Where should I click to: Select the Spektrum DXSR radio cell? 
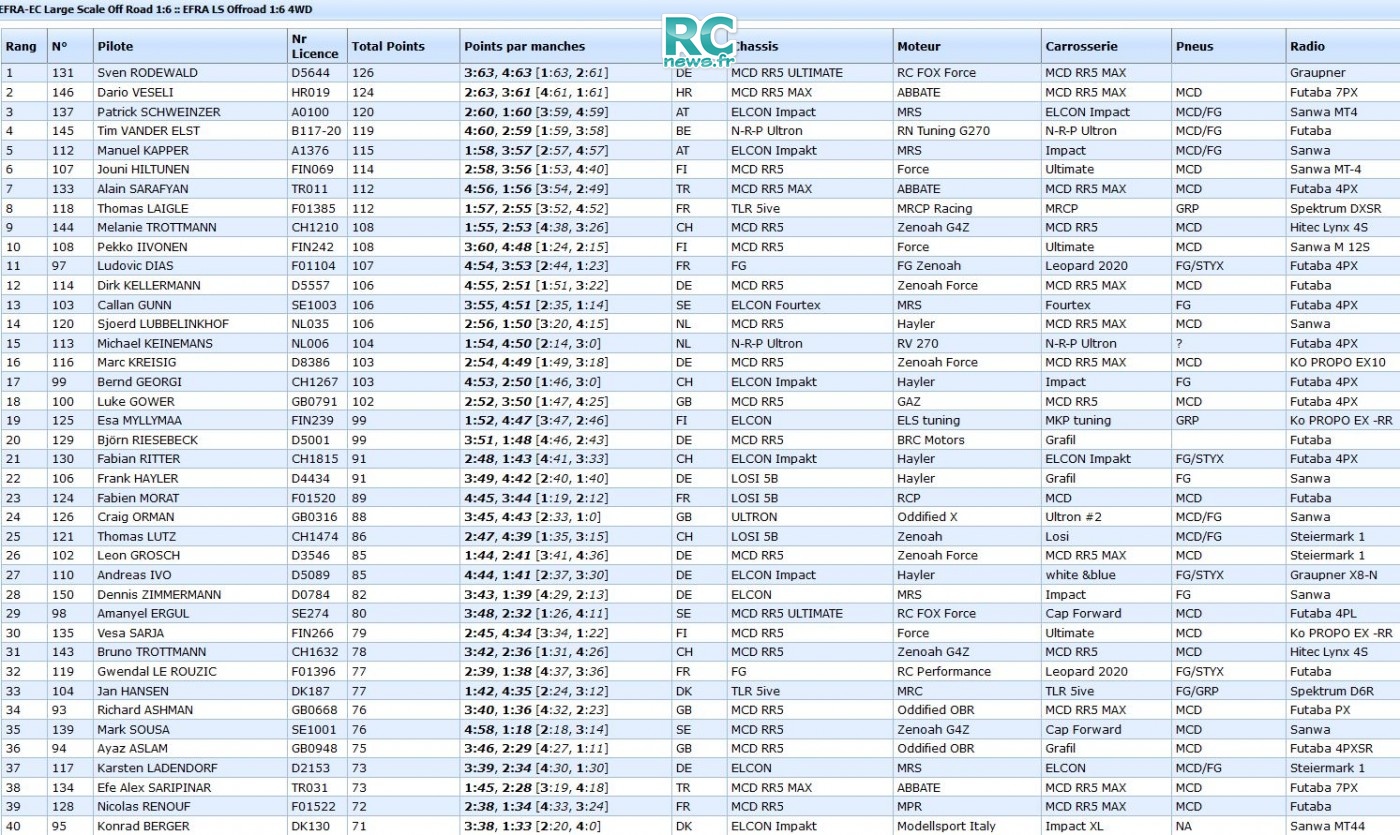coord(1335,208)
